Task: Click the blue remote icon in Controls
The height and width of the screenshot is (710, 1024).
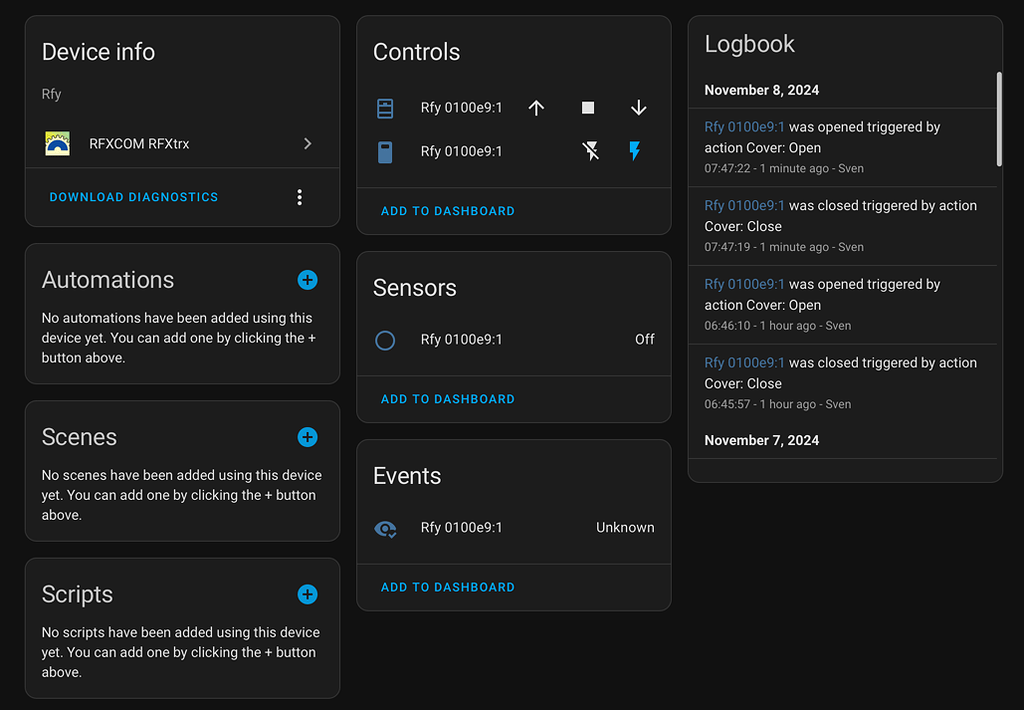Action: tap(385, 151)
